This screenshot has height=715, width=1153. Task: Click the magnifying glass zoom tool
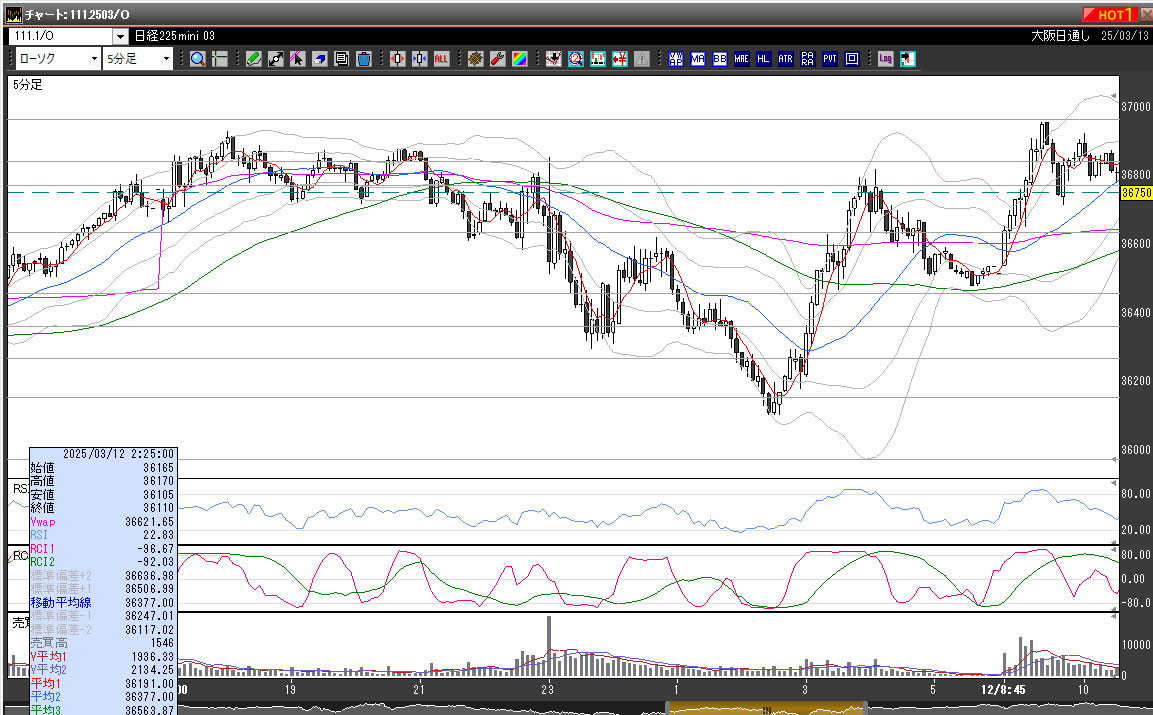click(x=197, y=59)
